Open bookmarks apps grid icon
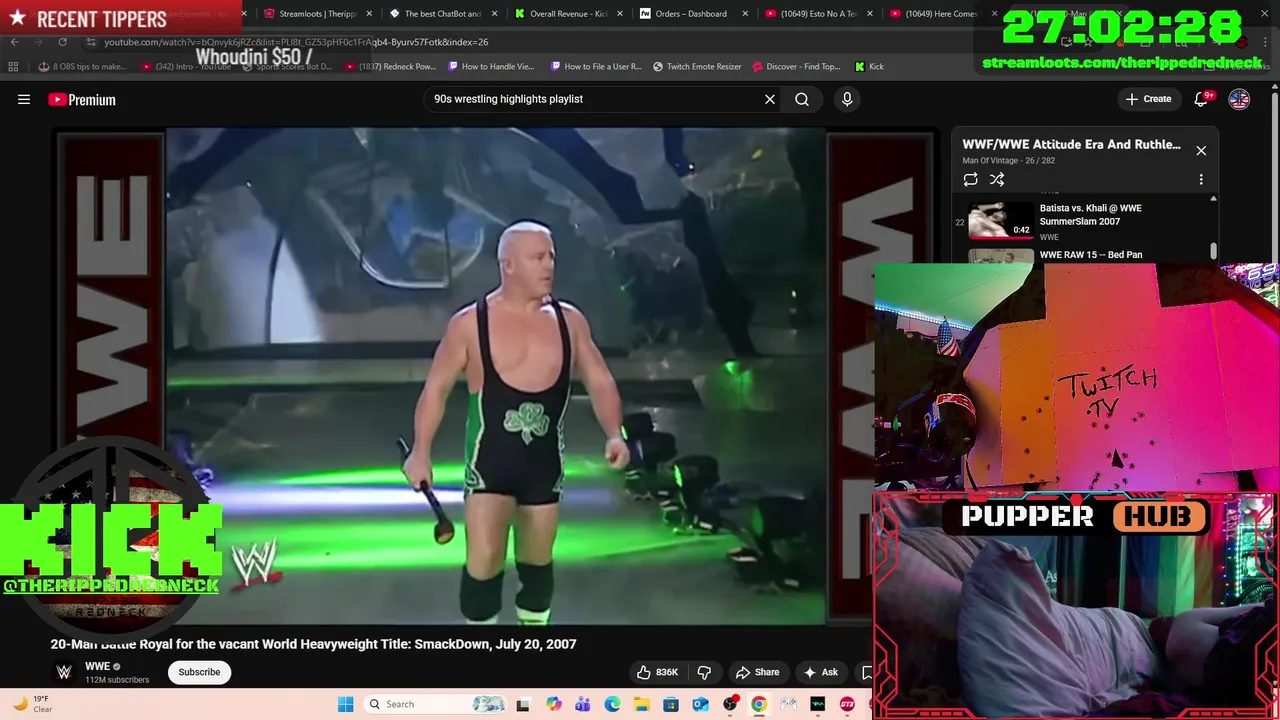Image resolution: width=1280 pixels, height=720 pixels. pos(13,66)
